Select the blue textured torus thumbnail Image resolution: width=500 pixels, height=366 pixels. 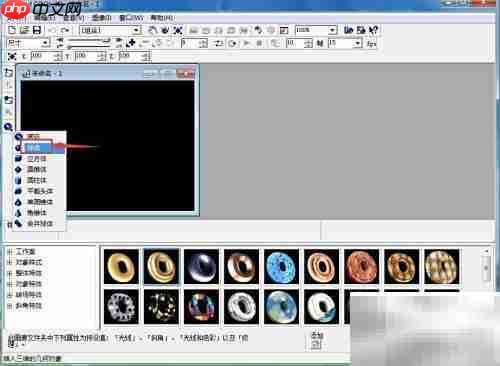281,267
